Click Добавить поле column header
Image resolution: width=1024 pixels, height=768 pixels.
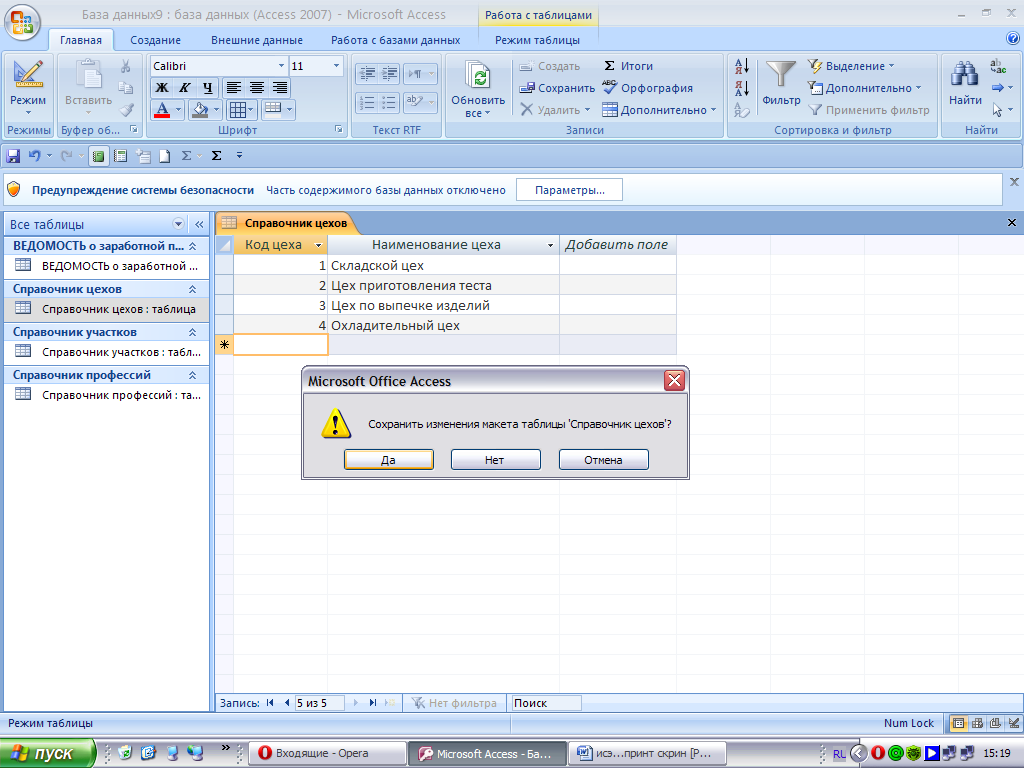click(x=617, y=245)
